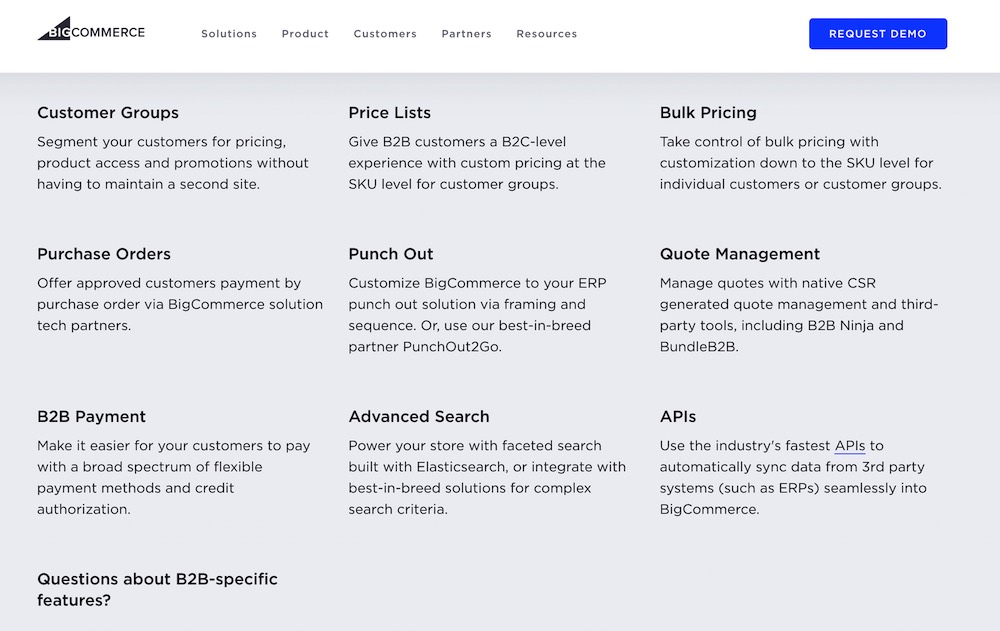Open the Product menu
1000x631 pixels.
[305, 34]
